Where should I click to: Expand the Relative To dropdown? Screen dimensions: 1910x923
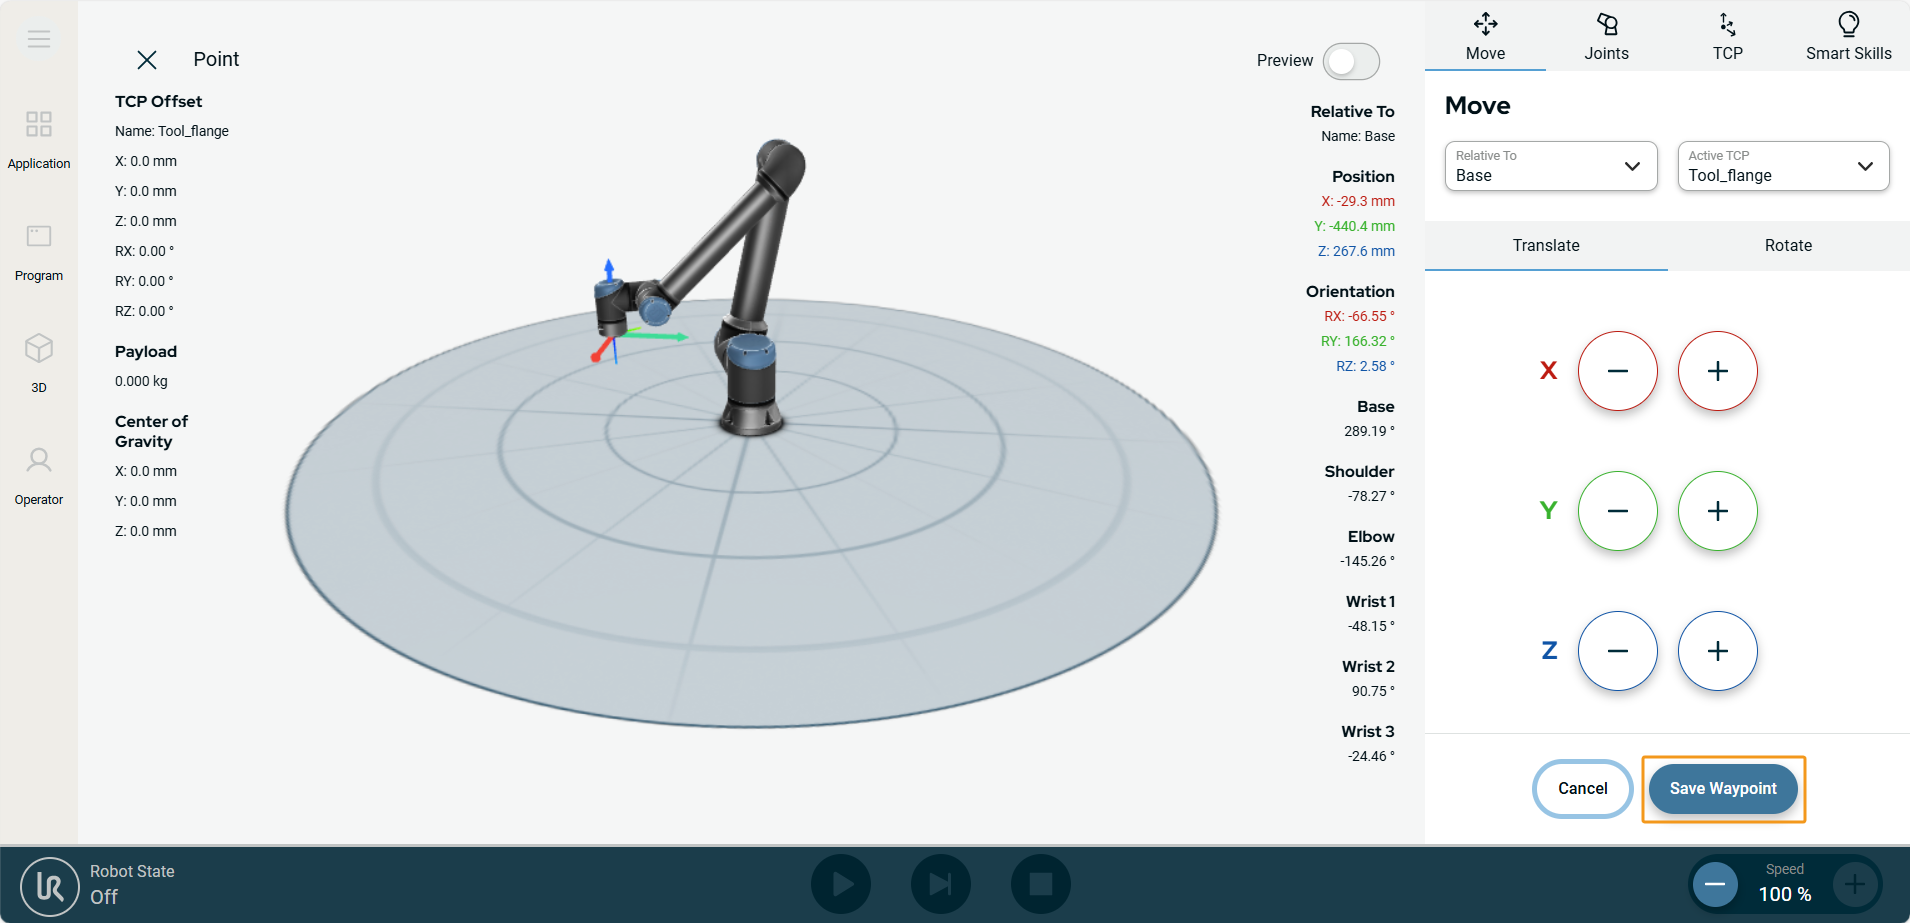(x=1551, y=166)
